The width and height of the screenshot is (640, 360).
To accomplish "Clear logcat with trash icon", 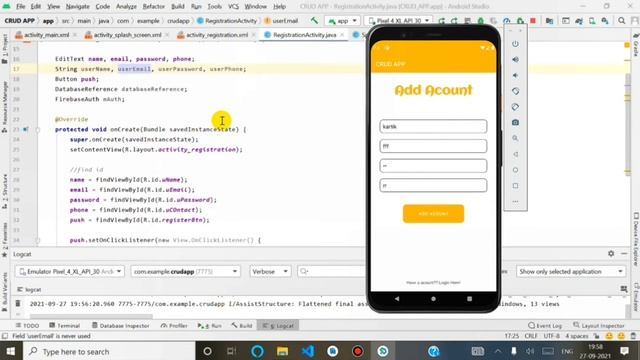I will click(x=18, y=303).
